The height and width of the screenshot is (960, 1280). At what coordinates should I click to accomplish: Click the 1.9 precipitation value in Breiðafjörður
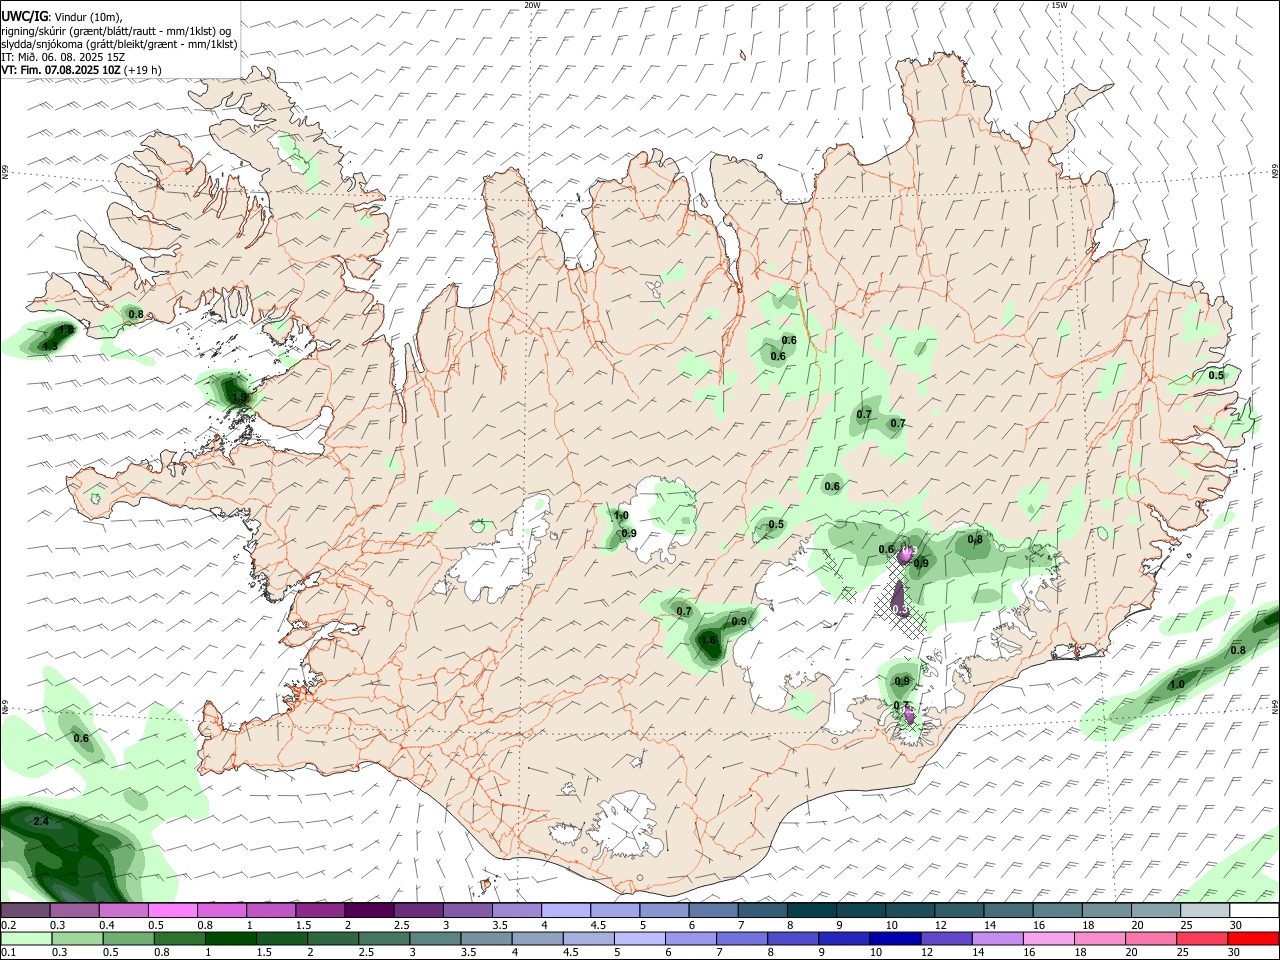point(239,397)
